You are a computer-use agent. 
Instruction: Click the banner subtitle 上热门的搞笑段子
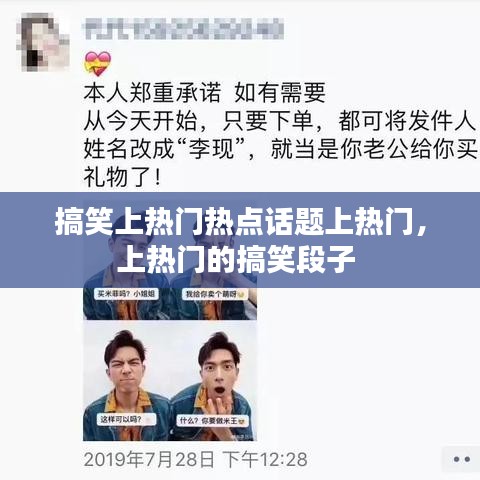236,259
